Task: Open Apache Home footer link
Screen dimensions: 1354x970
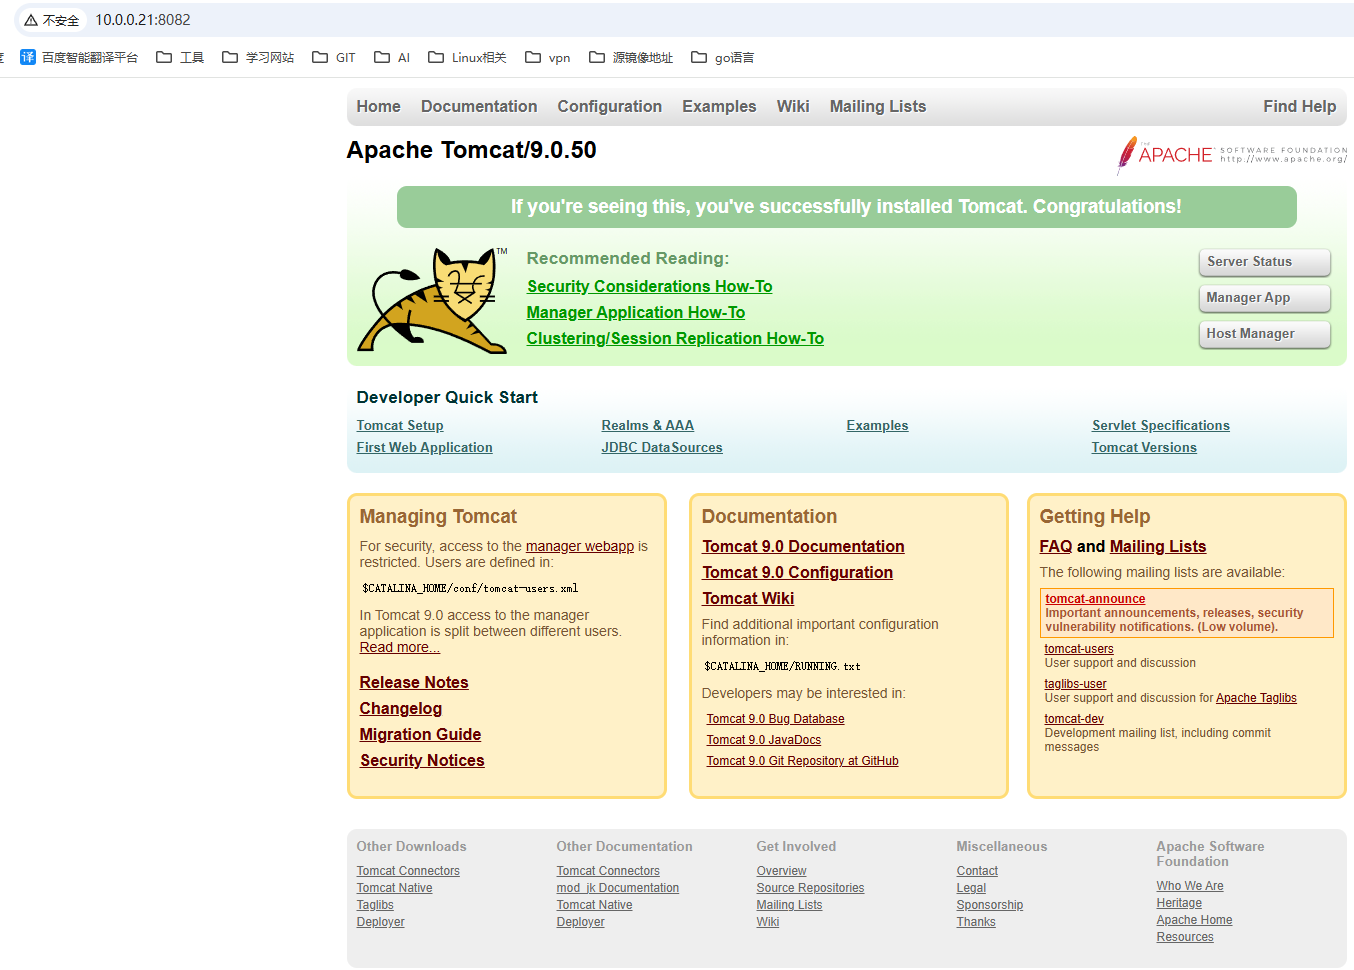Action: pos(1194,920)
